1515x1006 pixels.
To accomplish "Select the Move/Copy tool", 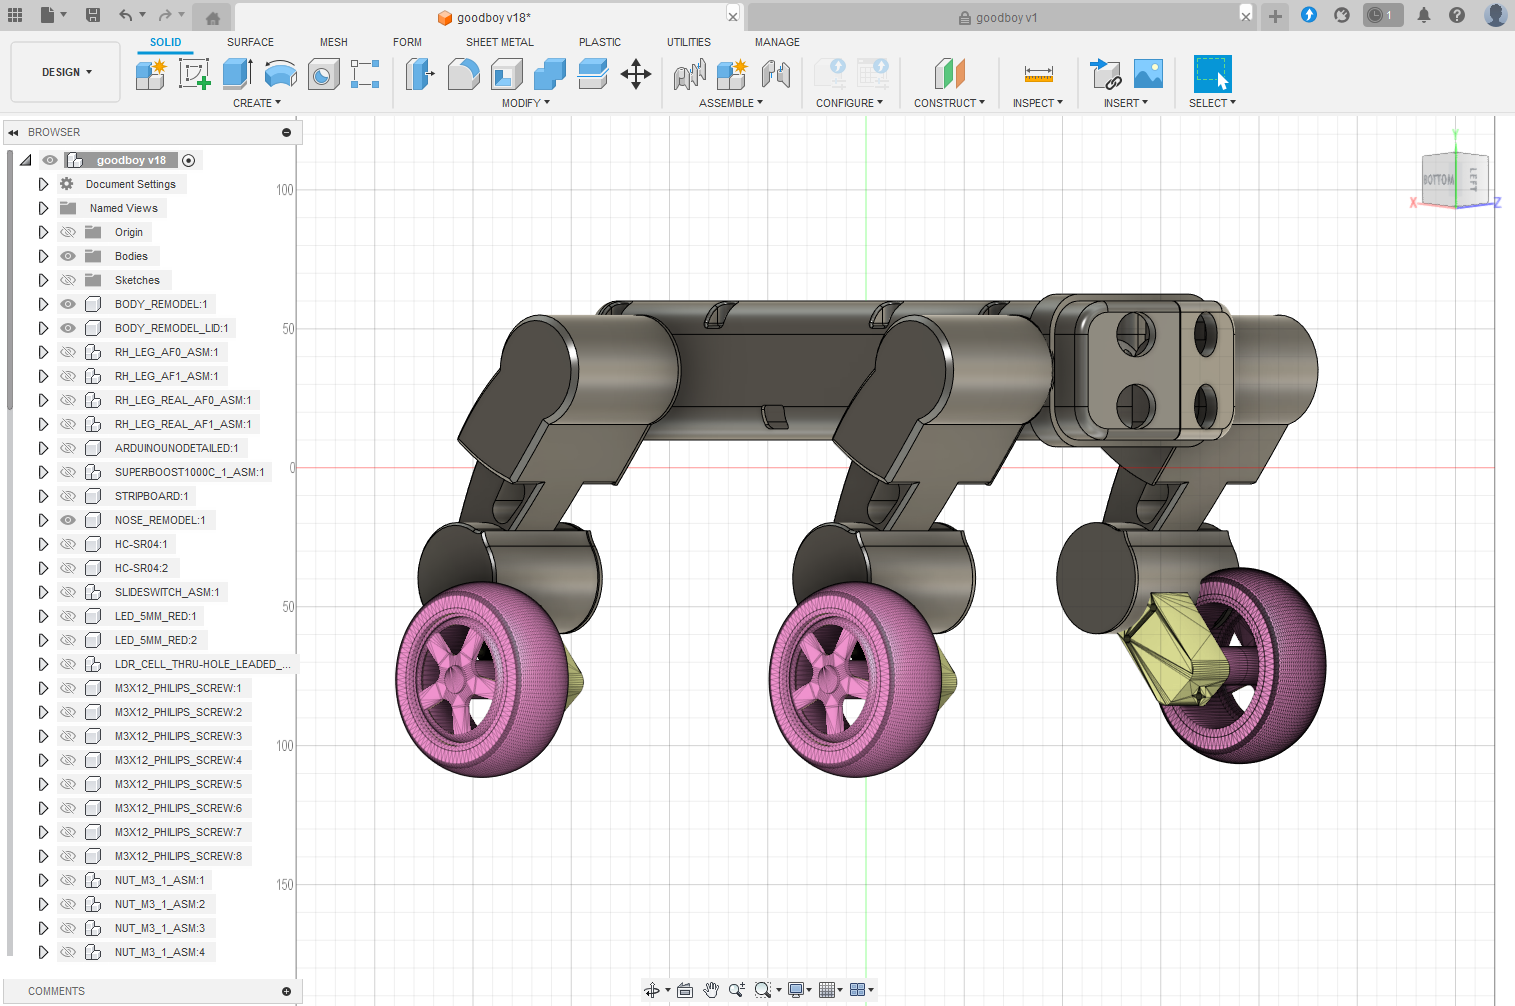I will click(x=636, y=74).
